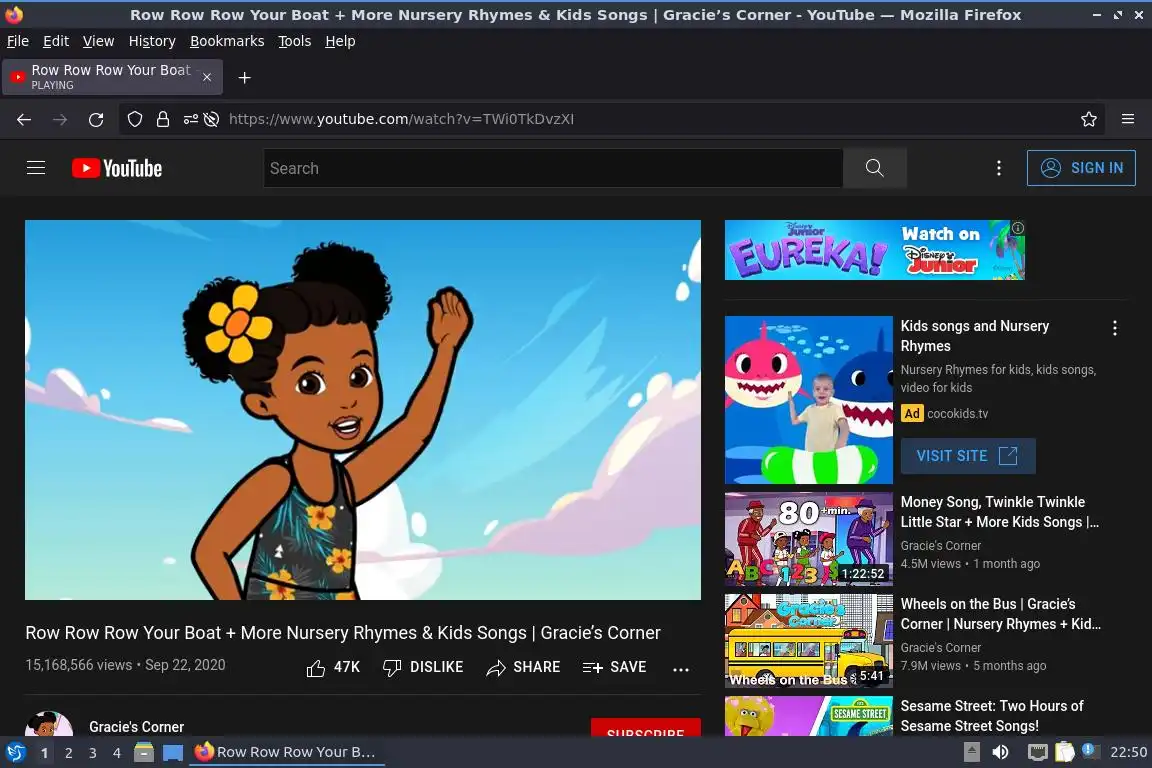The width and height of the screenshot is (1152, 768).
Task: Open Gracie's Corner channel name link
Action: click(x=137, y=727)
